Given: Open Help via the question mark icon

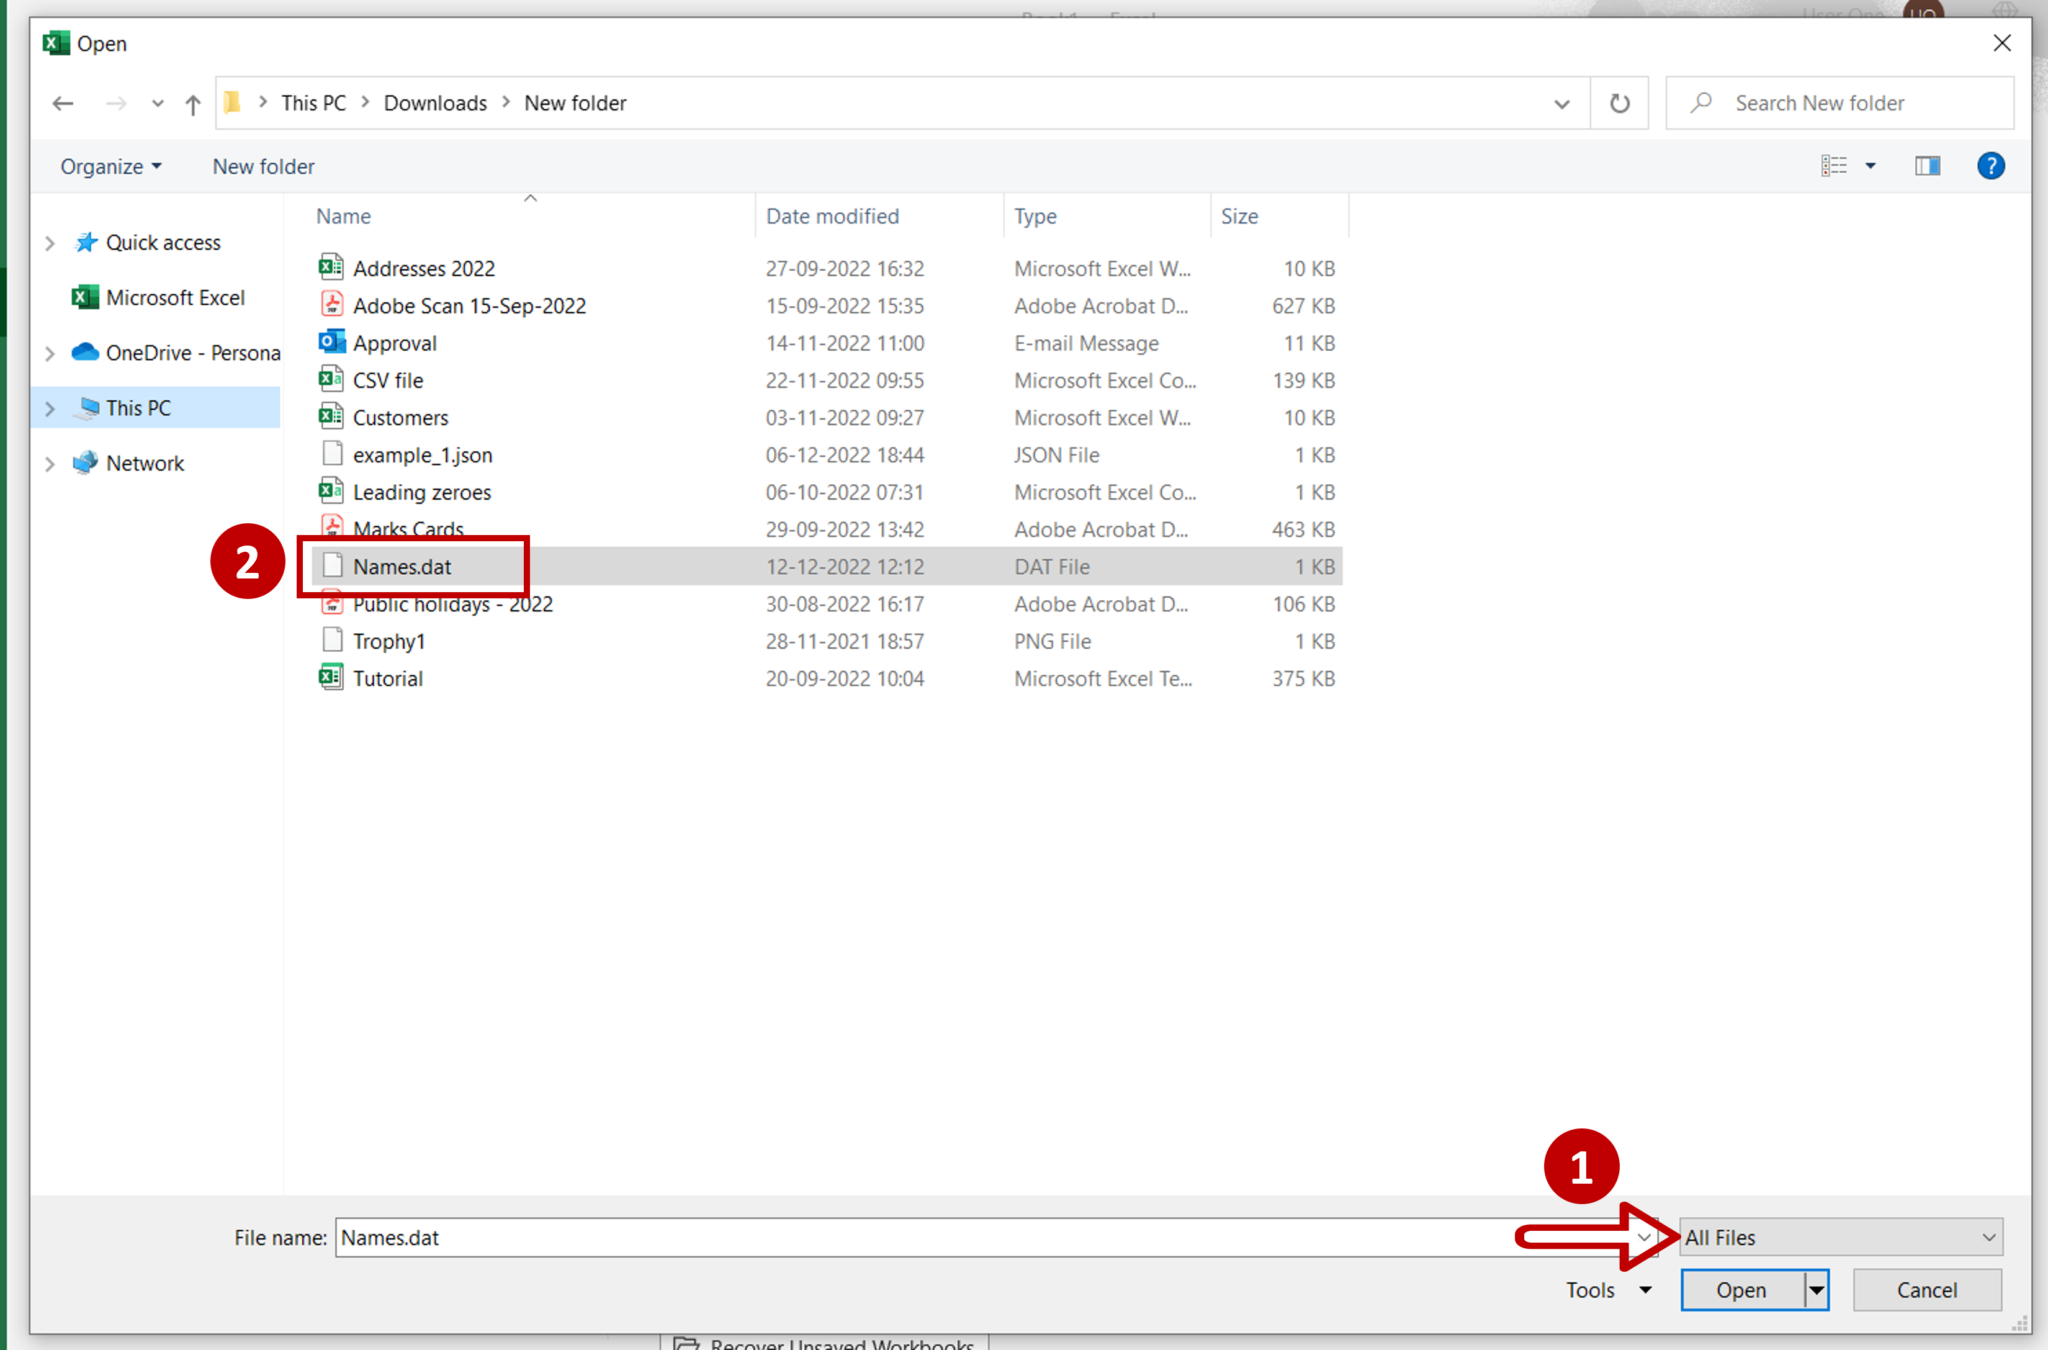Looking at the screenshot, I should click(1991, 165).
